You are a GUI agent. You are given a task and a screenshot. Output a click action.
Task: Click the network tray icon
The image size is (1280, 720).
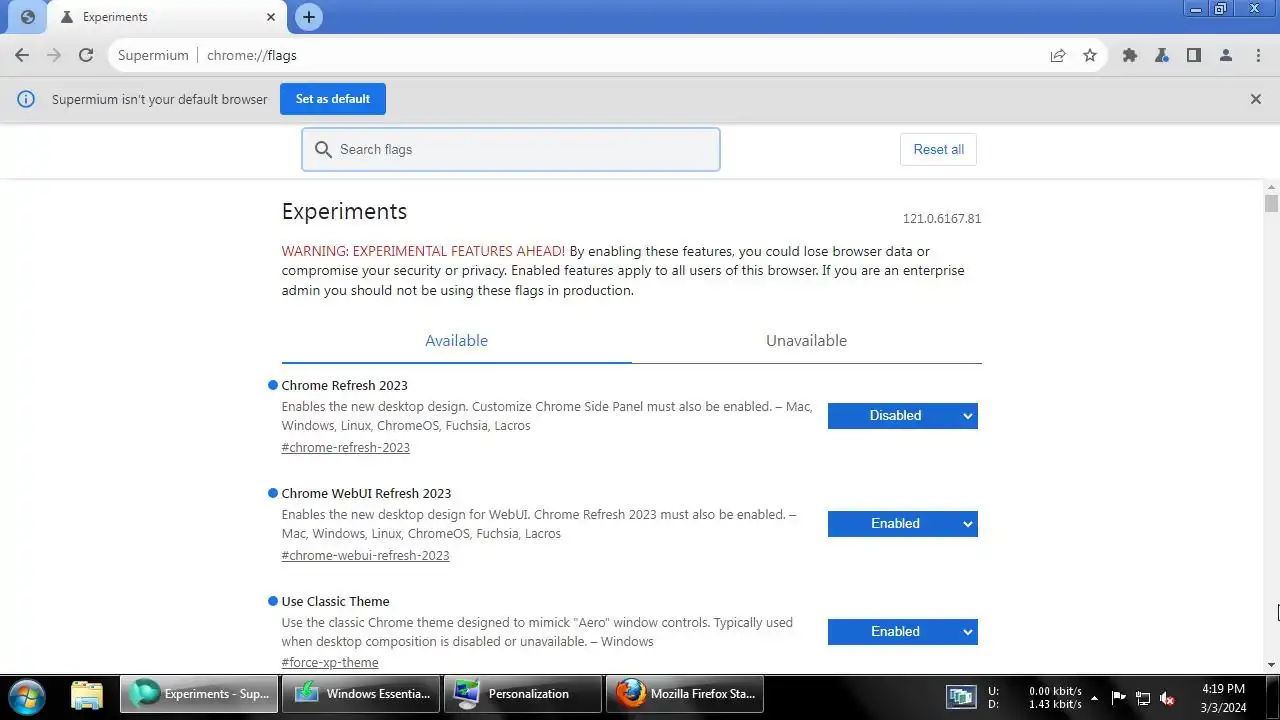(1142, 698)
